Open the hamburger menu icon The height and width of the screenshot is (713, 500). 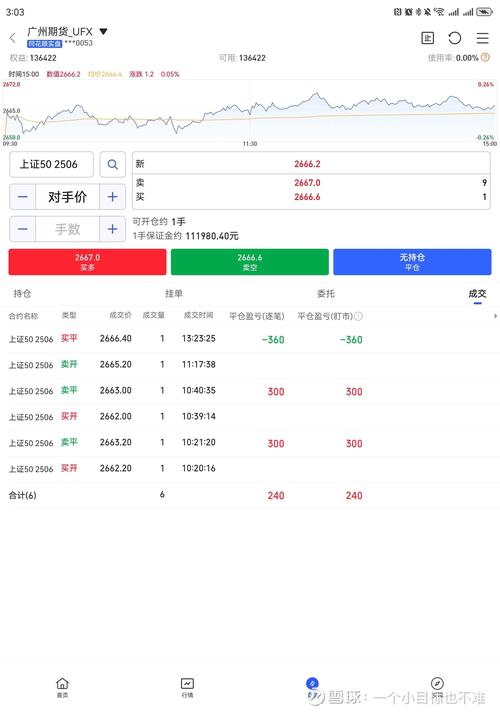click(482, 38)
